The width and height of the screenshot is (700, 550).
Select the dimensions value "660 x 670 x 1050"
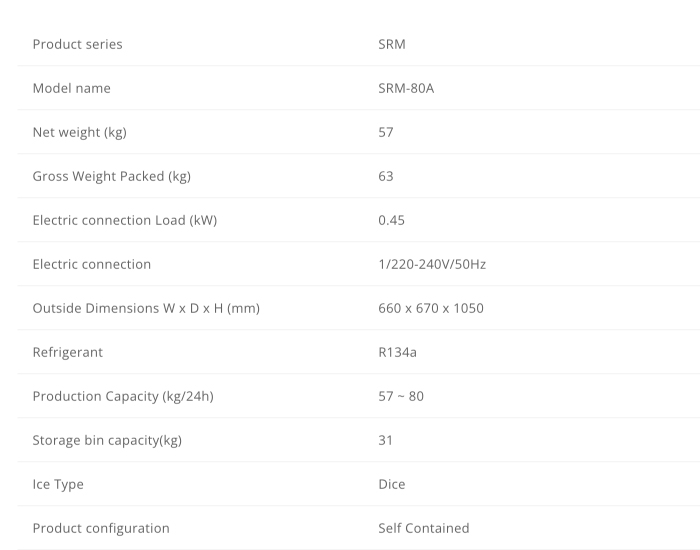pos(431,308)
